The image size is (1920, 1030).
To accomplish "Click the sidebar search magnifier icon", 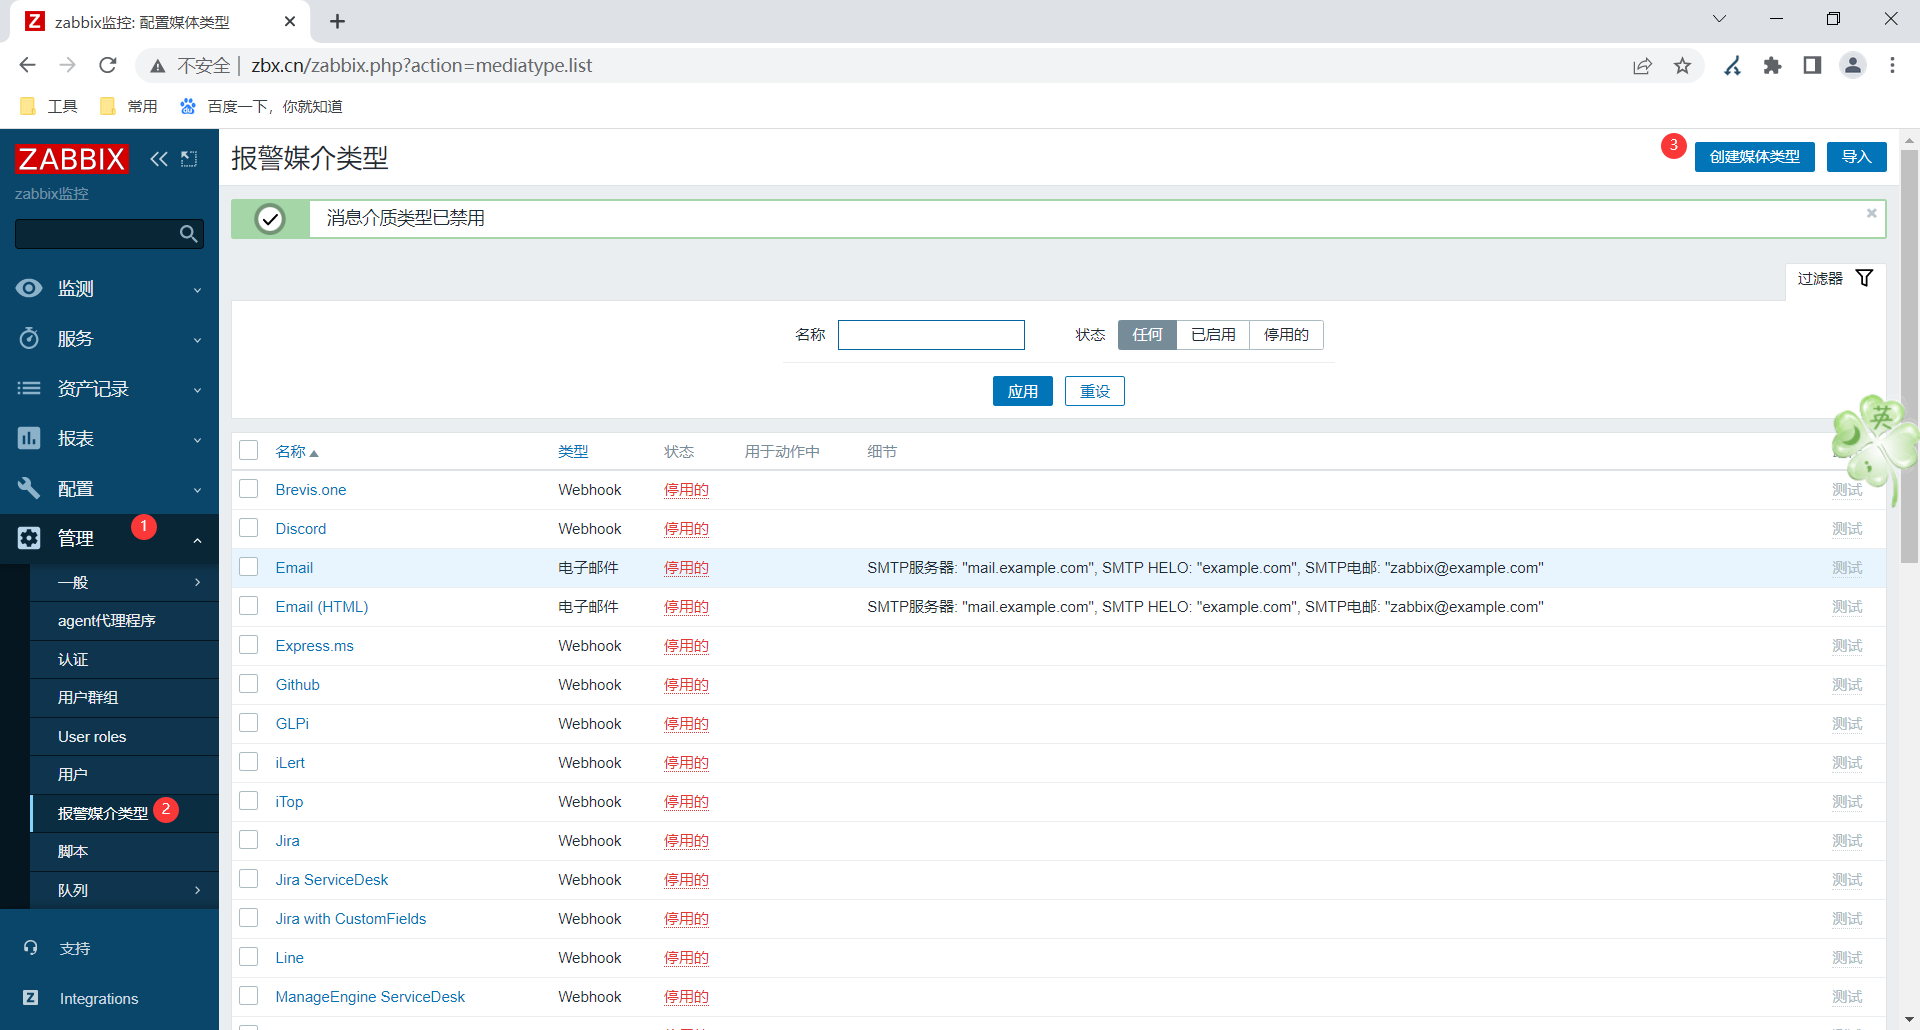I will coord(188,234).
